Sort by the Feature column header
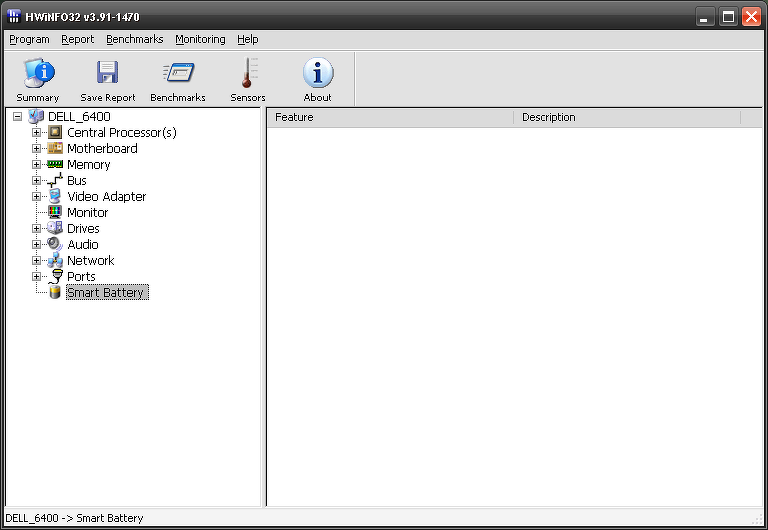The height and width of the screenshot is (530, 768). point(390,118)
